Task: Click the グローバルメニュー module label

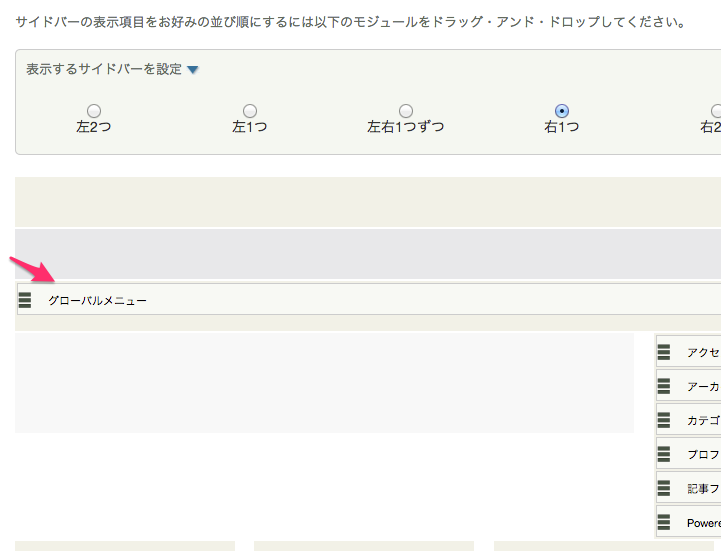Action: click(97, 300)
